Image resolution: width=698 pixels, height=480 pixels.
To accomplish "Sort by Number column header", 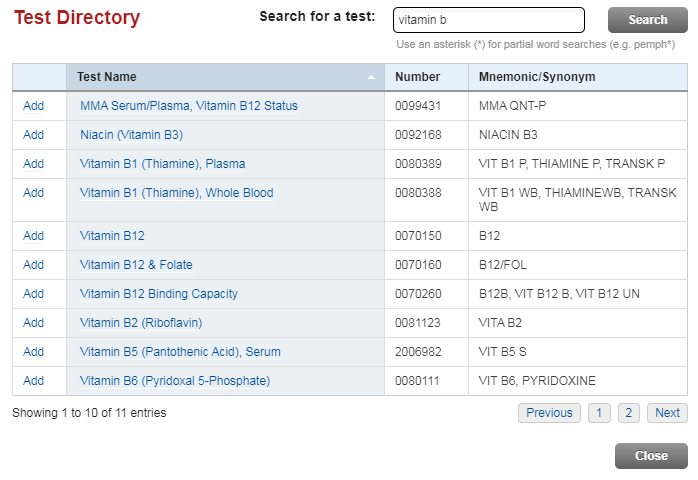I will pyautogui.click(x=418, y=77).
